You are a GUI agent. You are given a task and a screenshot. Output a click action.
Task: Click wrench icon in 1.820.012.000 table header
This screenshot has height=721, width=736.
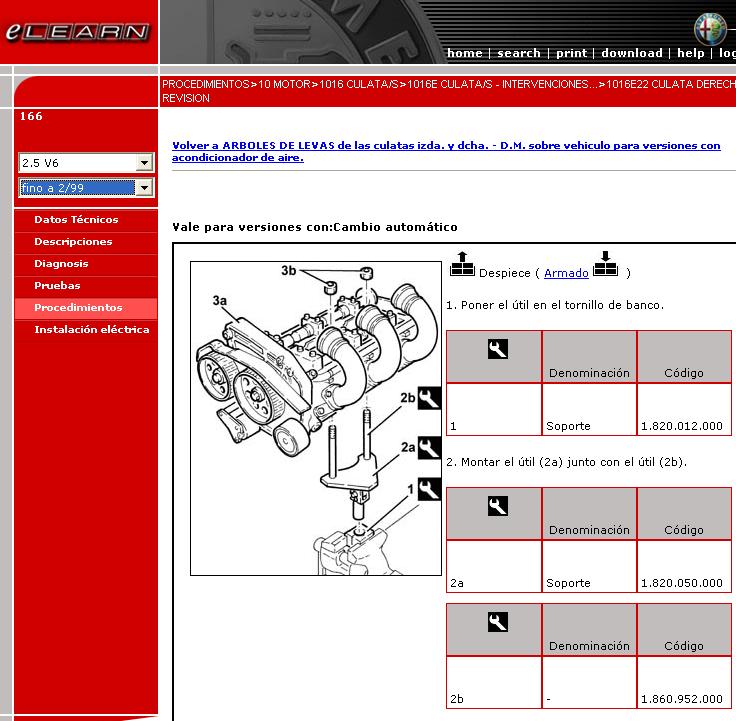[x=497, y=349]
